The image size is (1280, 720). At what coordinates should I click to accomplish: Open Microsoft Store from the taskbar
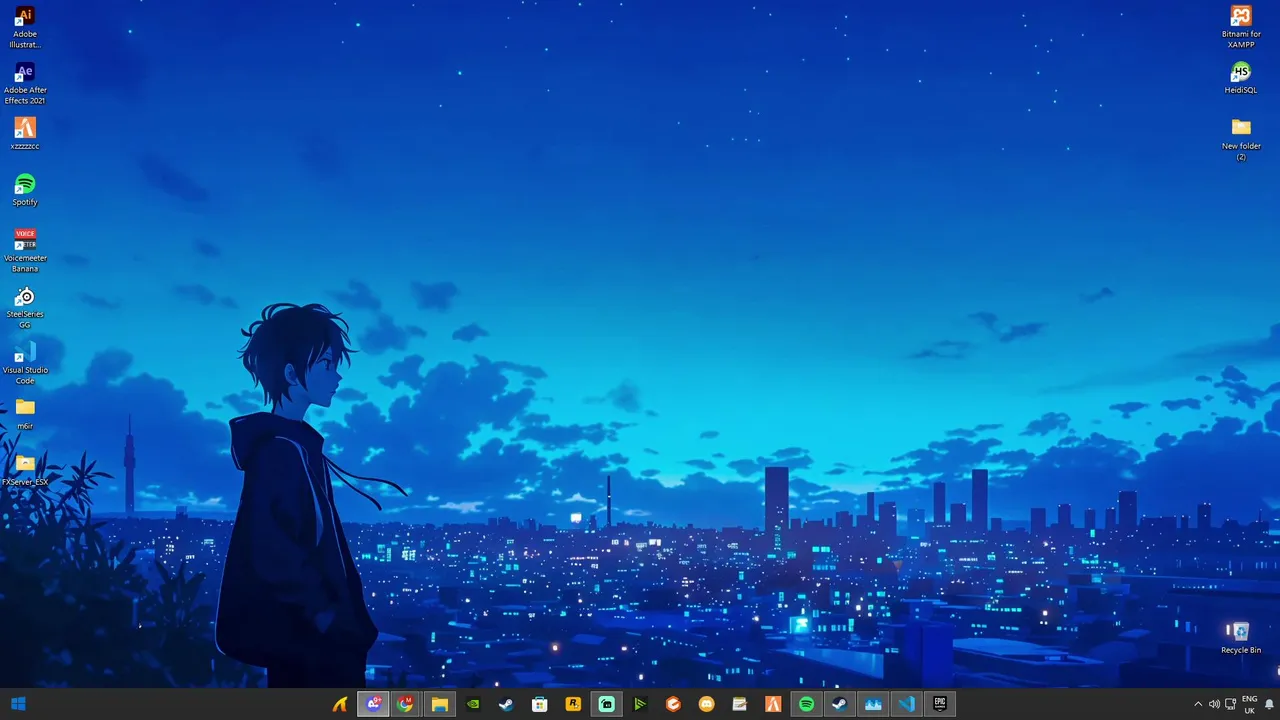(539, 704)
